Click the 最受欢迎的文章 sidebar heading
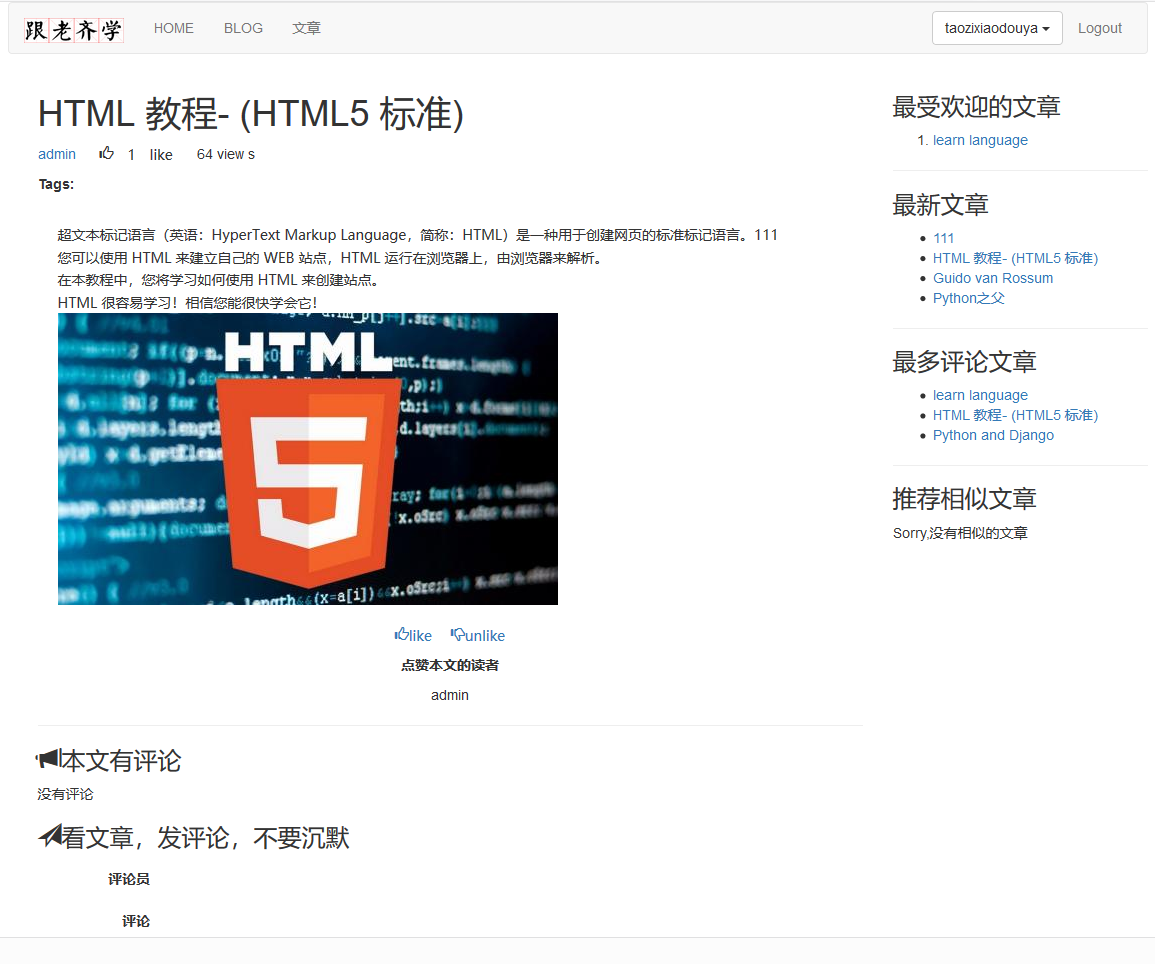This screenshot has height=964, width=1155. pos(976,107)
